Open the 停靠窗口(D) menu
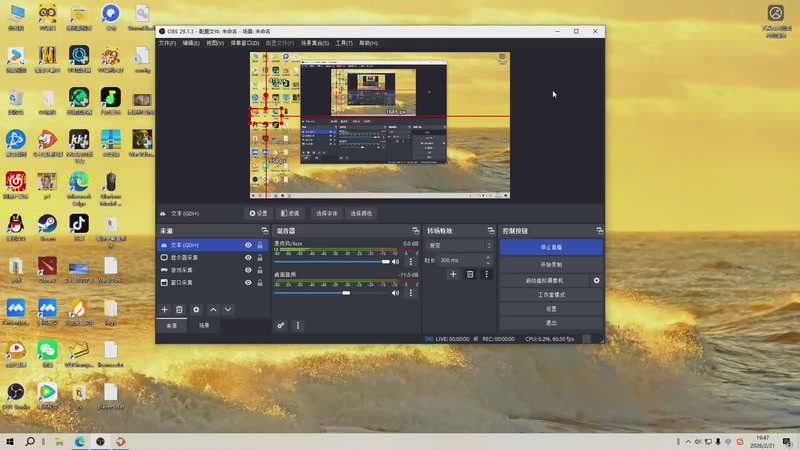Screen dimensions: 800x450 point(245,43)
